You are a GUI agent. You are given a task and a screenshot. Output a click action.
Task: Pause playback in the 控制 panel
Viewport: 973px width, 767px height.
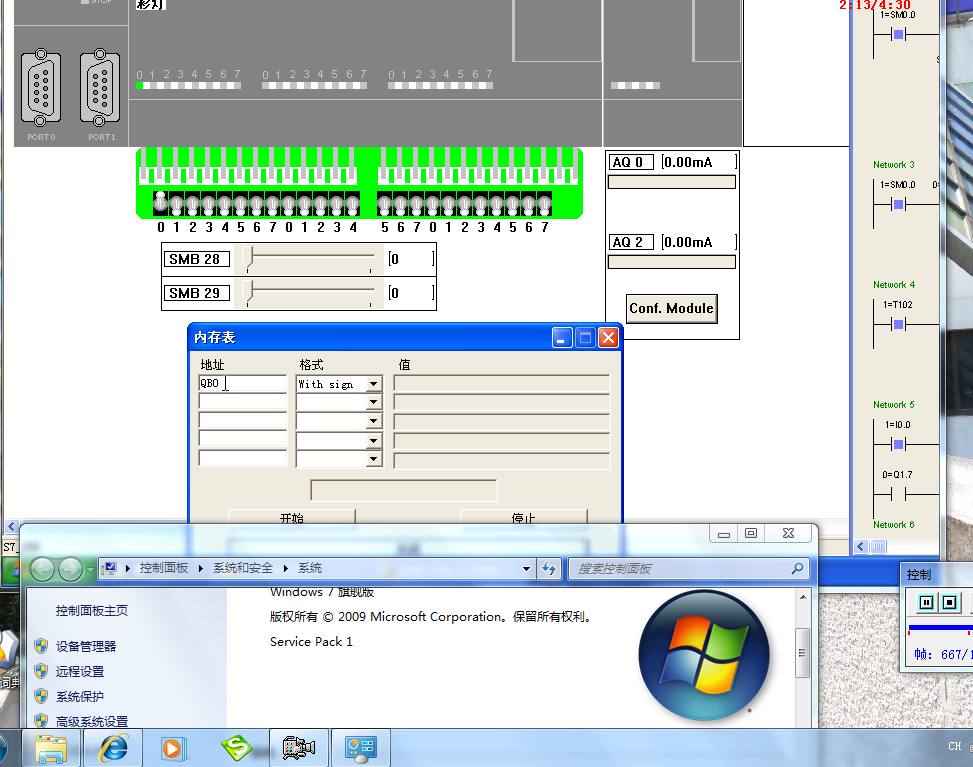[x=926, y=603]
